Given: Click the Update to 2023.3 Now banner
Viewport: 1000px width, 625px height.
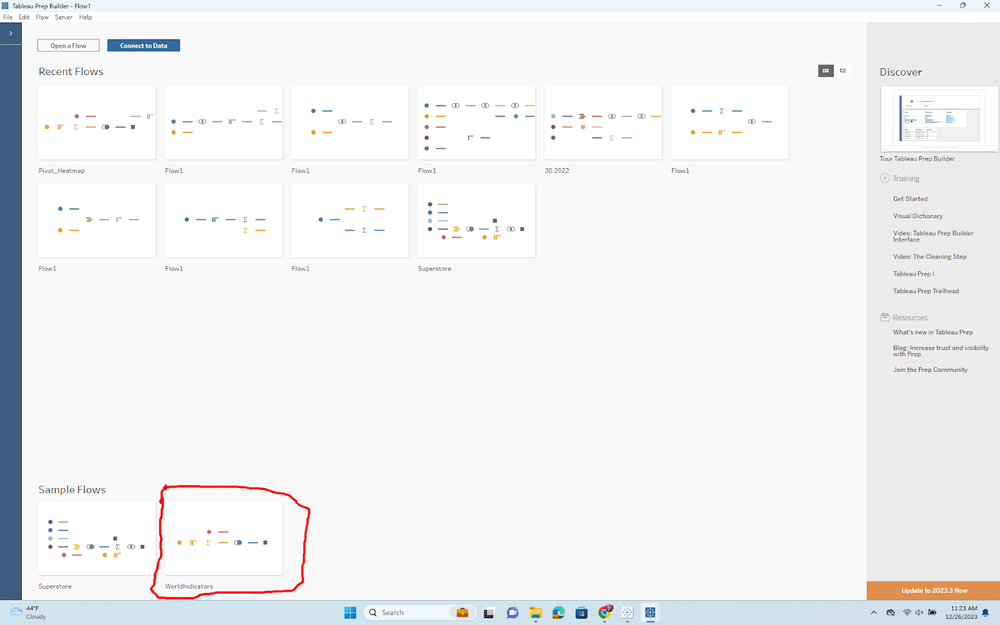Looking at the screenshot, I should coord(934,591).
